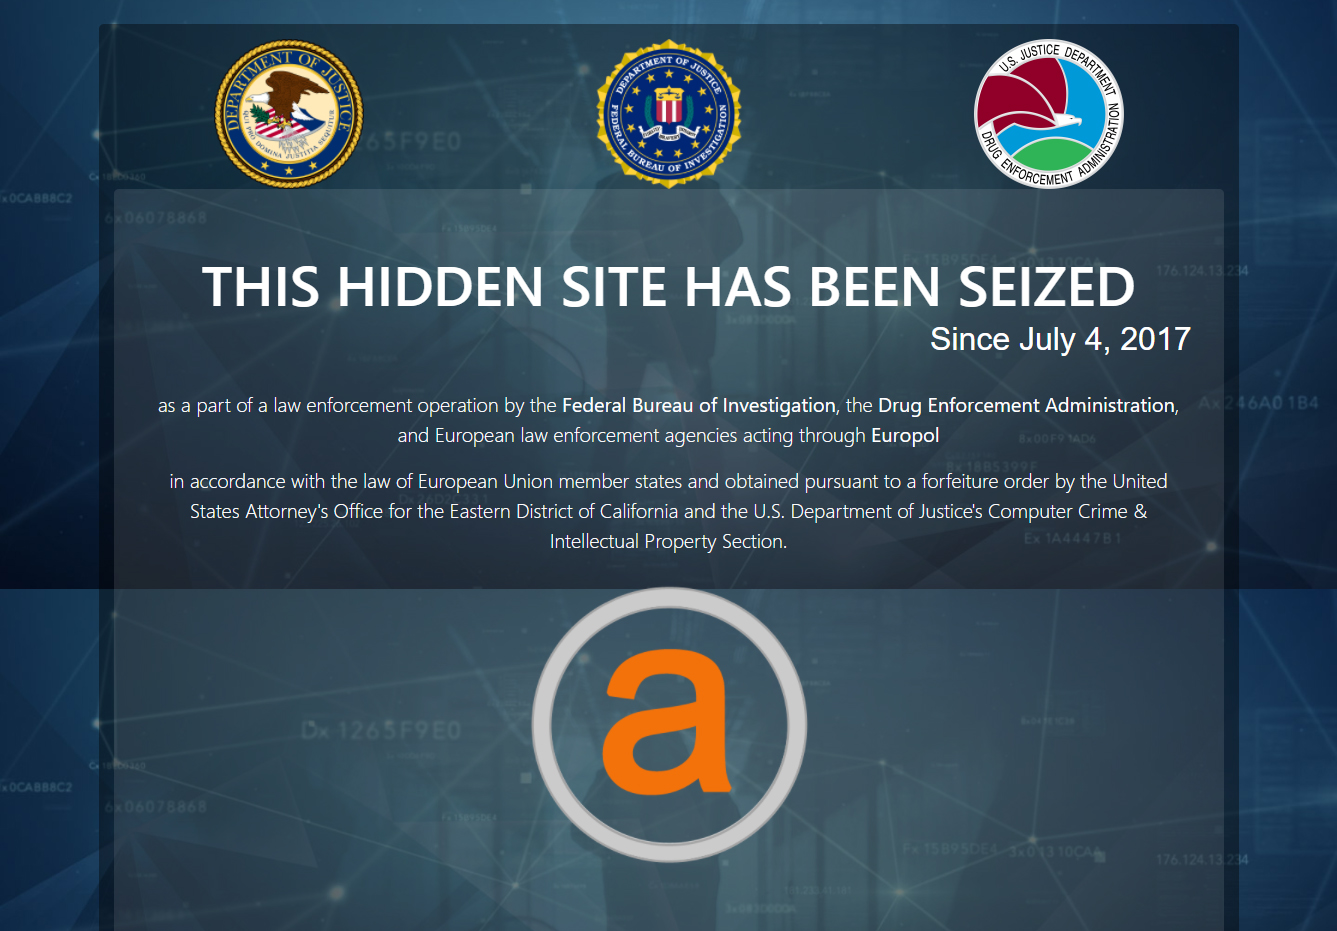Screen dimensions: 1337x931
Task: Click 'Computer Crime &' text
Action: pyautogui.click(x=1068, y=511)
